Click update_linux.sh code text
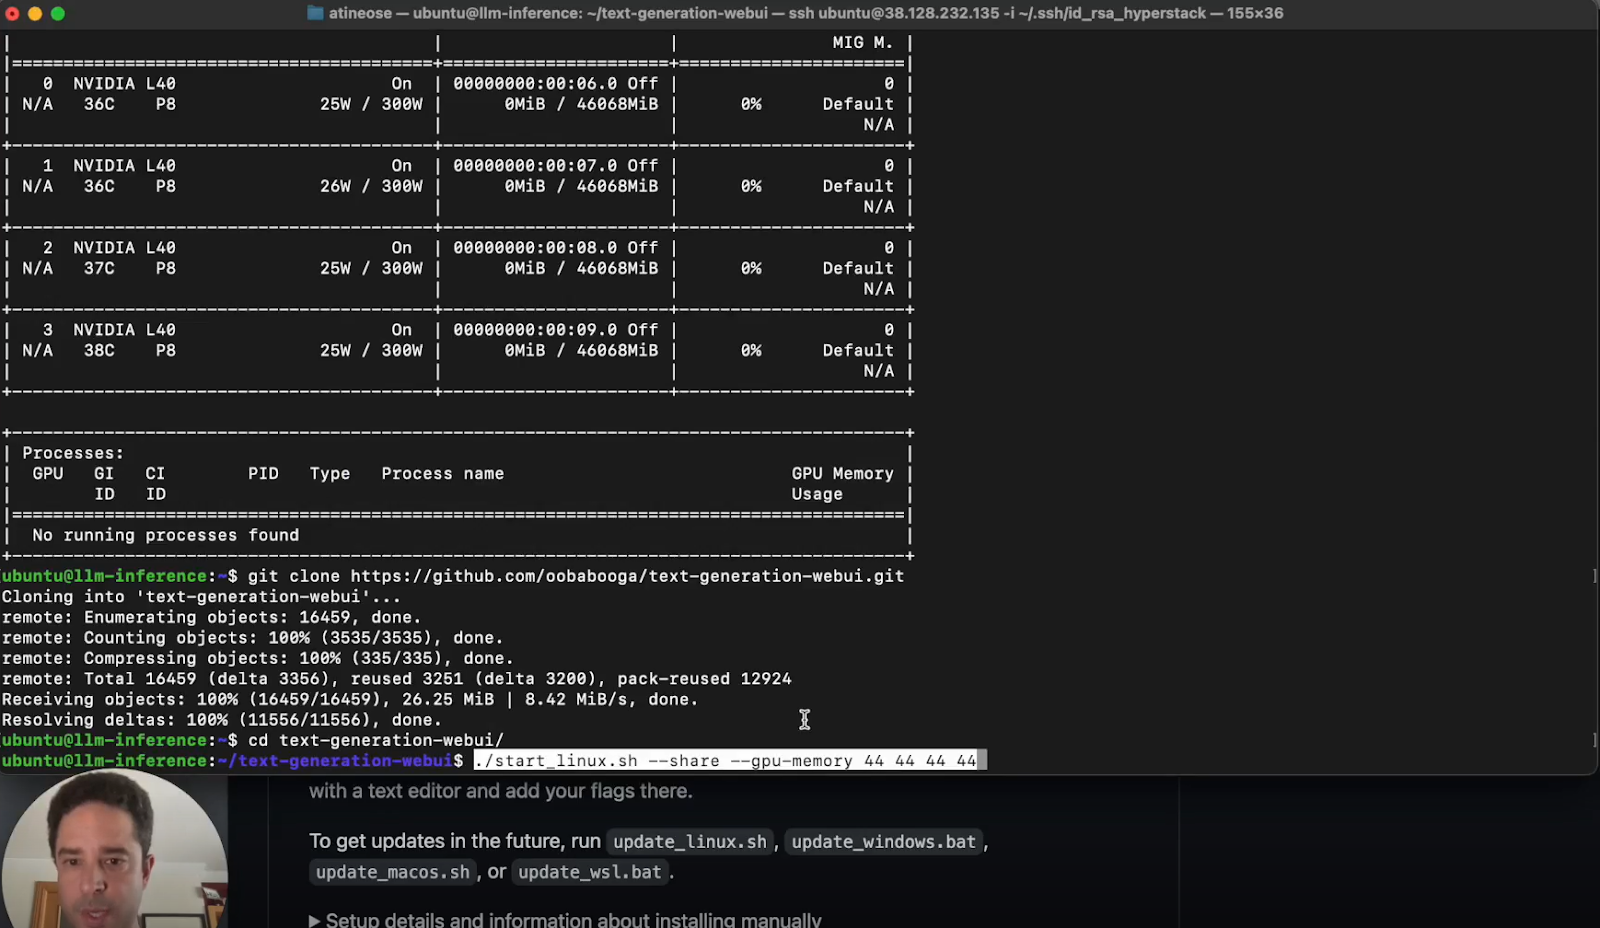The image size is (1600, 928). click(x=690, y=842)
